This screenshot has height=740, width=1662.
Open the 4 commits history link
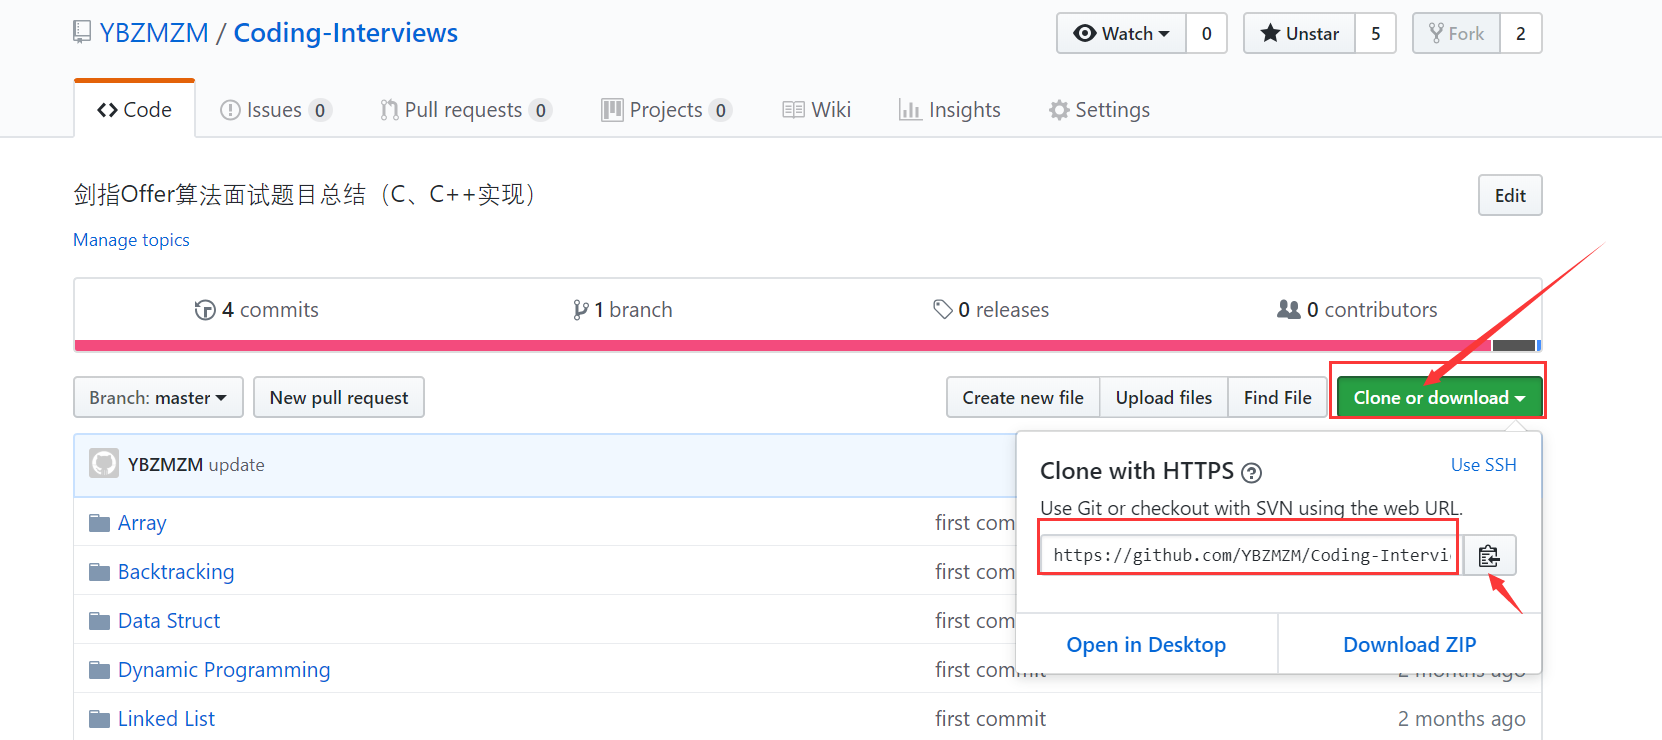pyautogui.click(x=257, y=310)
